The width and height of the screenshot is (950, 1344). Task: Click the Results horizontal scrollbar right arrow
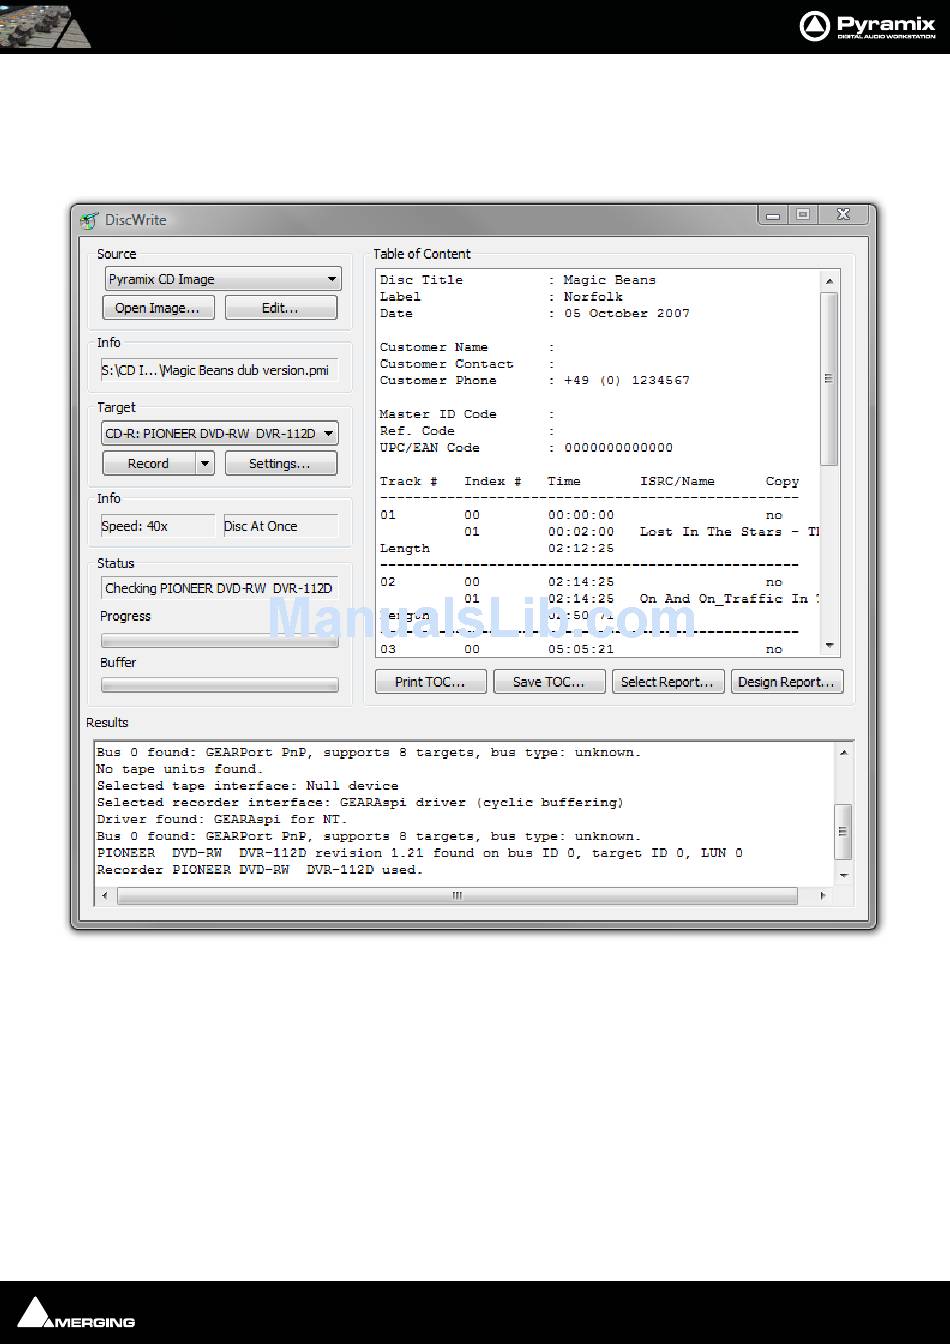pos(824,896)
